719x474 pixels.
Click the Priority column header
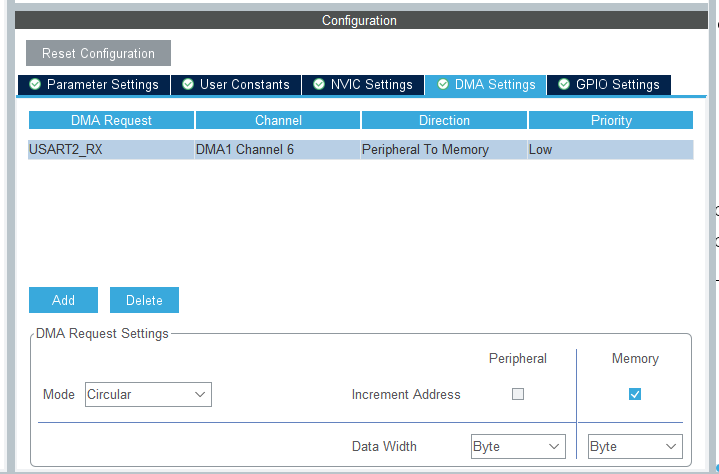611,120
